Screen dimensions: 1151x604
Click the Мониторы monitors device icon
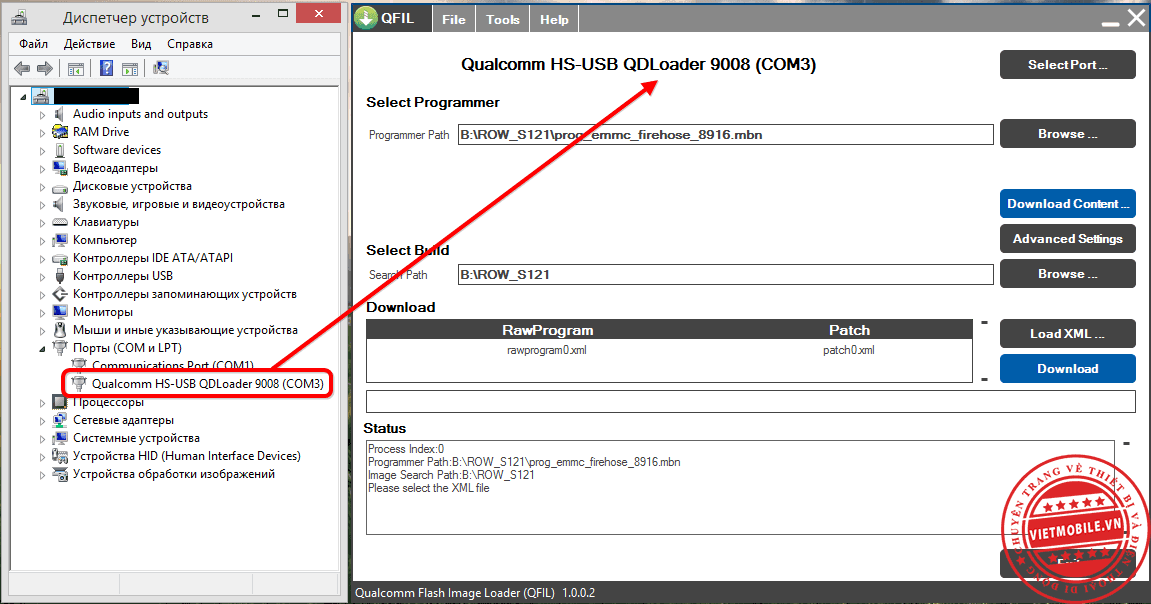point(59,311)
